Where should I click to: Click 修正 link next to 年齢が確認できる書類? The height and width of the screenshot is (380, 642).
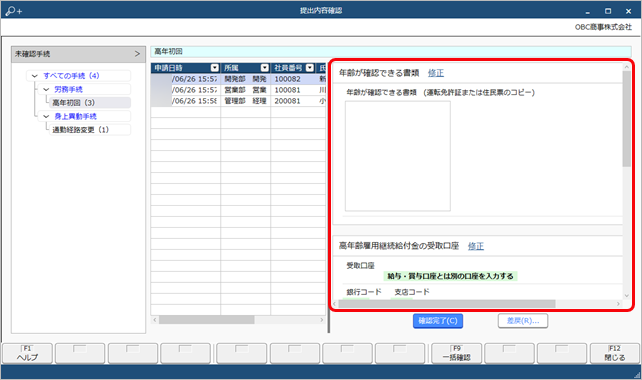[436, 73]
